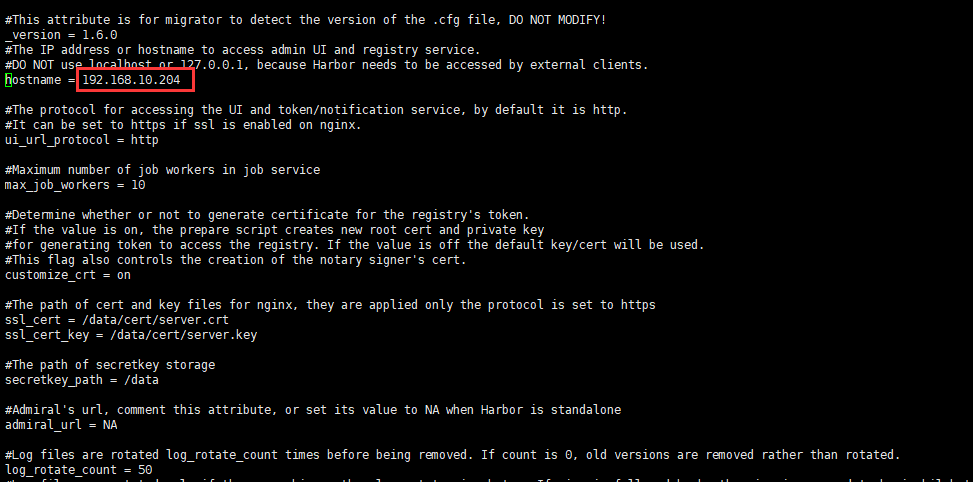Viewport: 973px width, 482px height.
Task: Click the max_job_workers = 10 setting
Action: pos(75,185)
